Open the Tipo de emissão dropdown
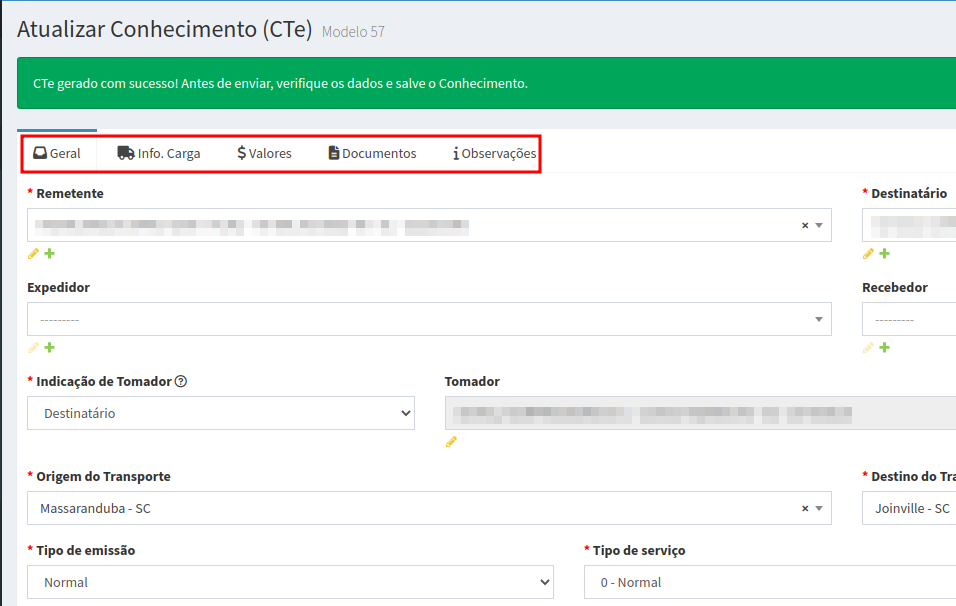This screenshot has height=606, width=956. pos(290,582)
